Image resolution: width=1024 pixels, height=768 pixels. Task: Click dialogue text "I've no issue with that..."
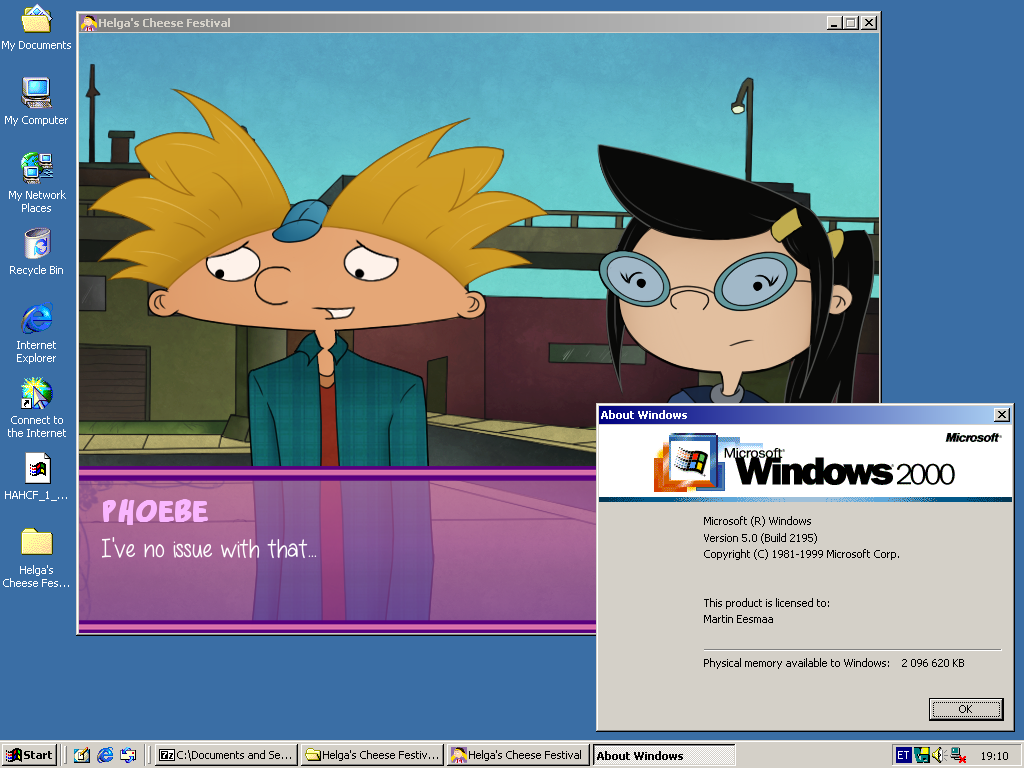(x=209, y=549)
